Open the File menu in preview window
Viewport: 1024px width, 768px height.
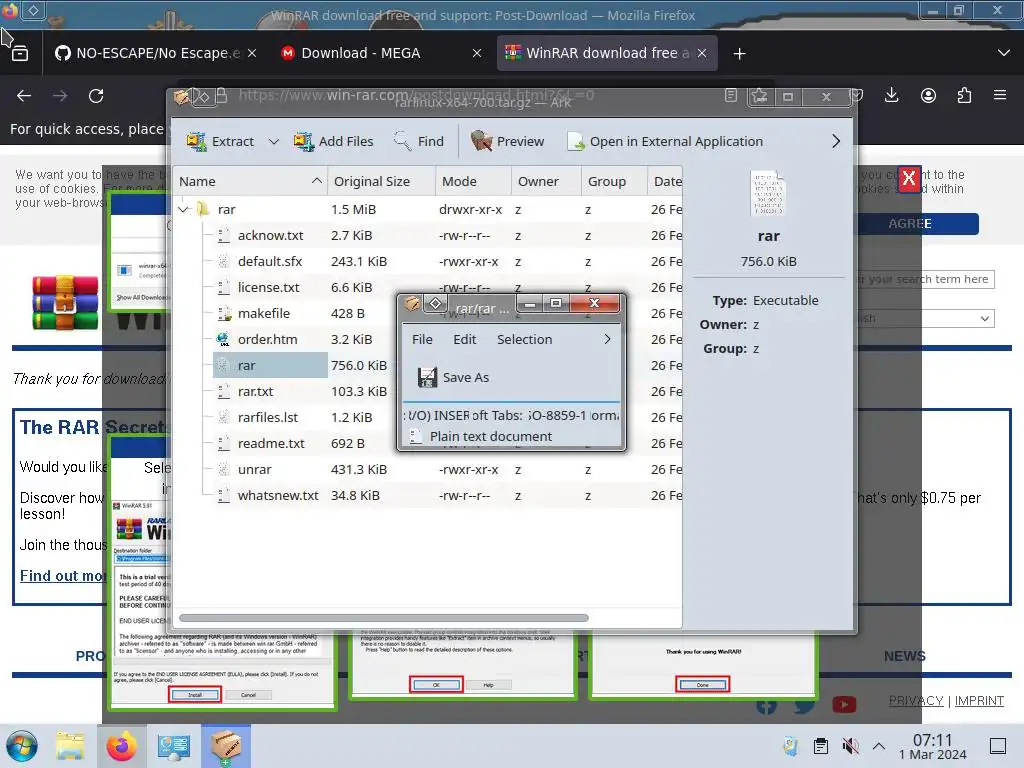pyautogui.click(x=422, y=340)
